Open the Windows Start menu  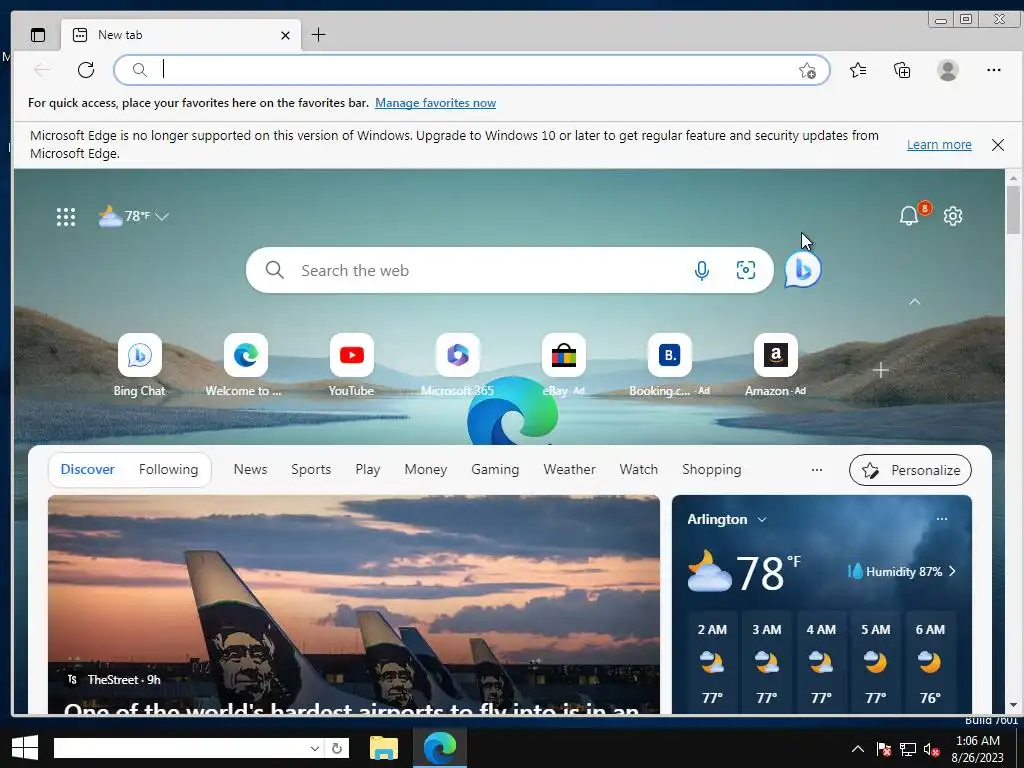pos(25,748)
